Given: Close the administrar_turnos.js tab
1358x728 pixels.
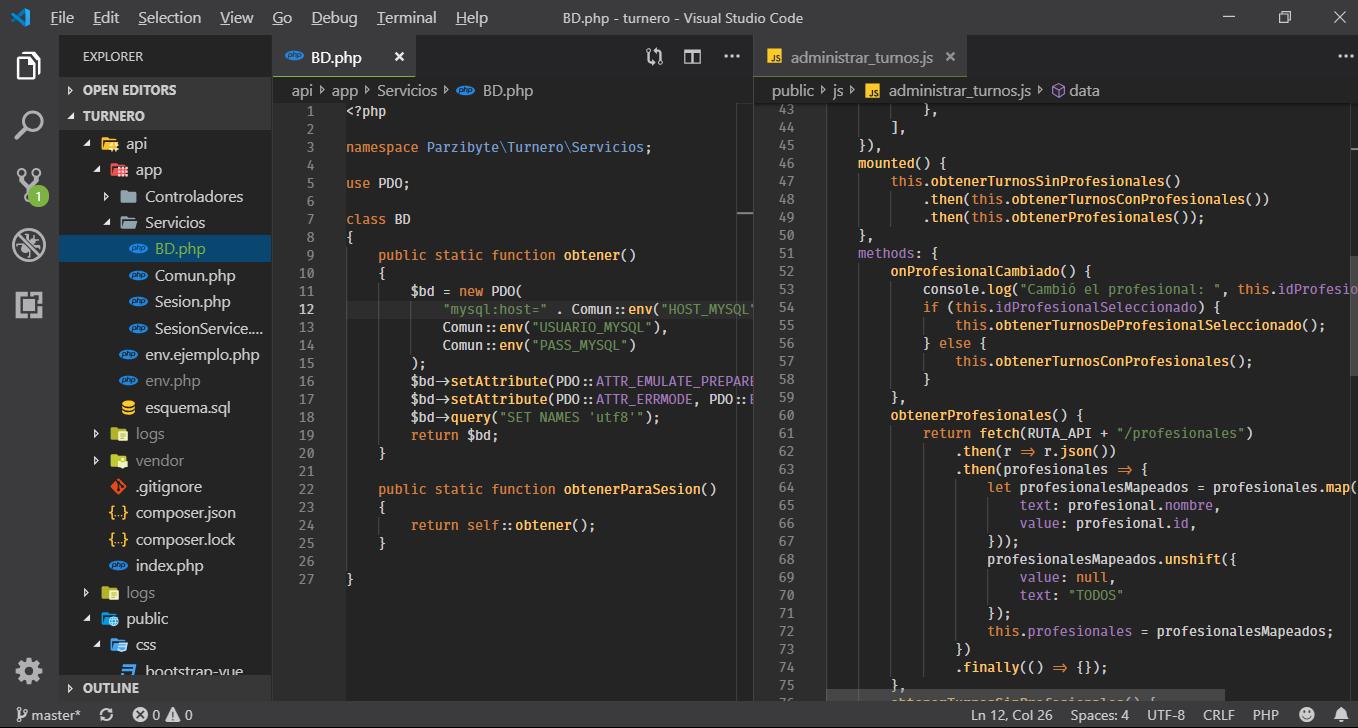Looking at the screenshot, I should coord(951,57).
